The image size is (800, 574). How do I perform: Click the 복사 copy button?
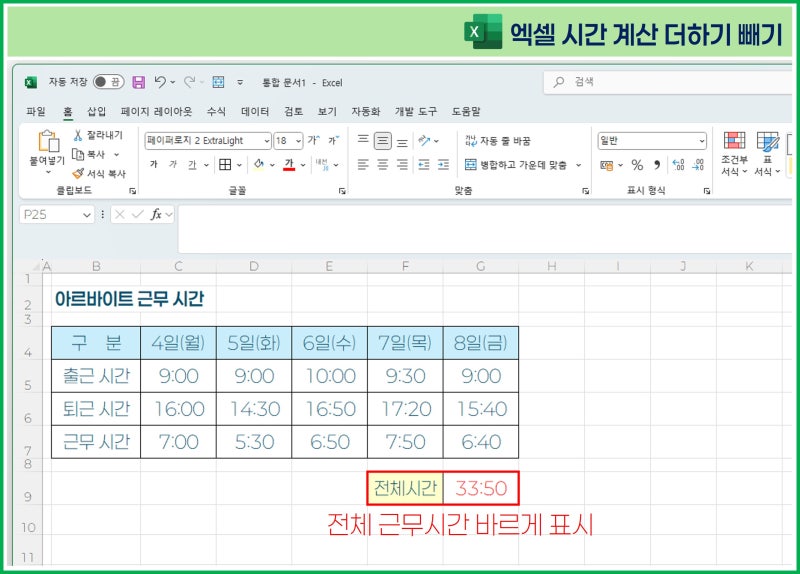[89, 154]
